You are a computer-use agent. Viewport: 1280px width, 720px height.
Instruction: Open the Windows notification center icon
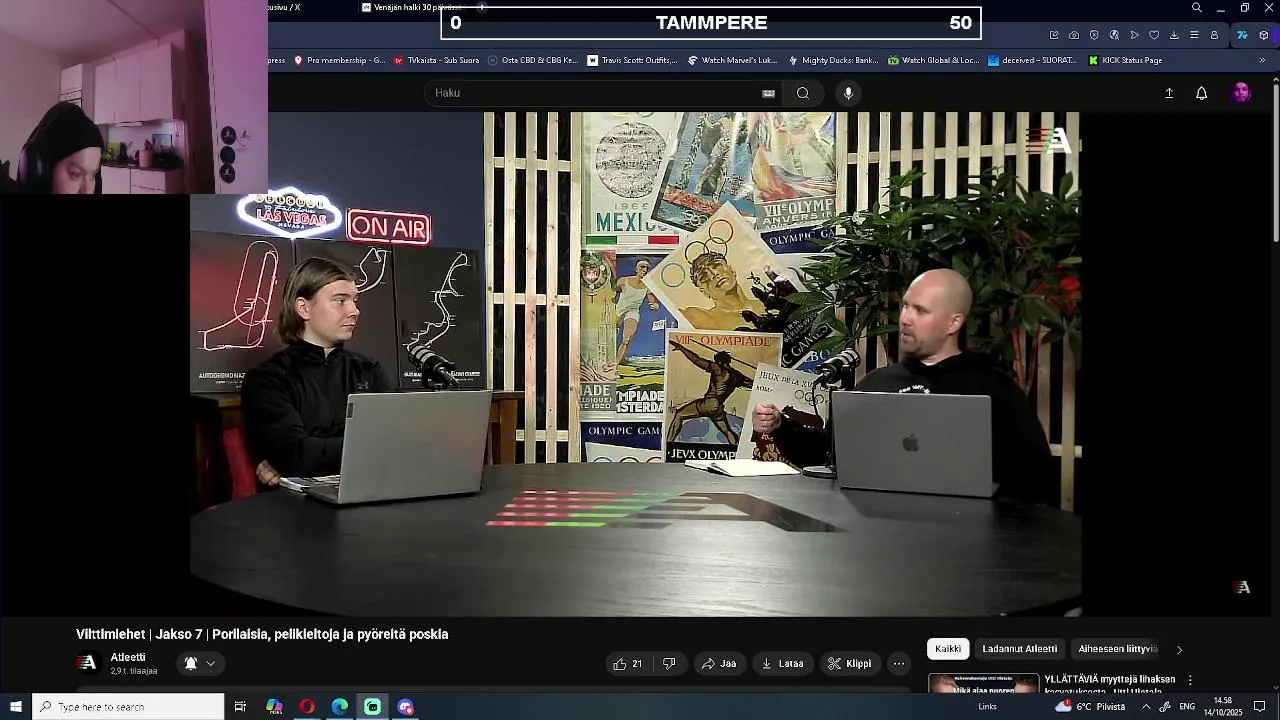[1260, 707]
